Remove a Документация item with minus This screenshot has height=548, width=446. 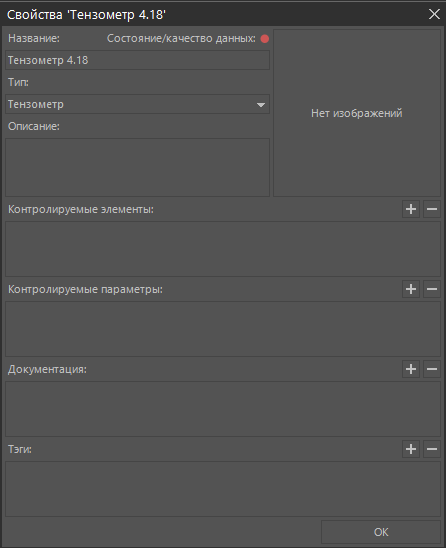pyautogui.click(x=432, y=369)
